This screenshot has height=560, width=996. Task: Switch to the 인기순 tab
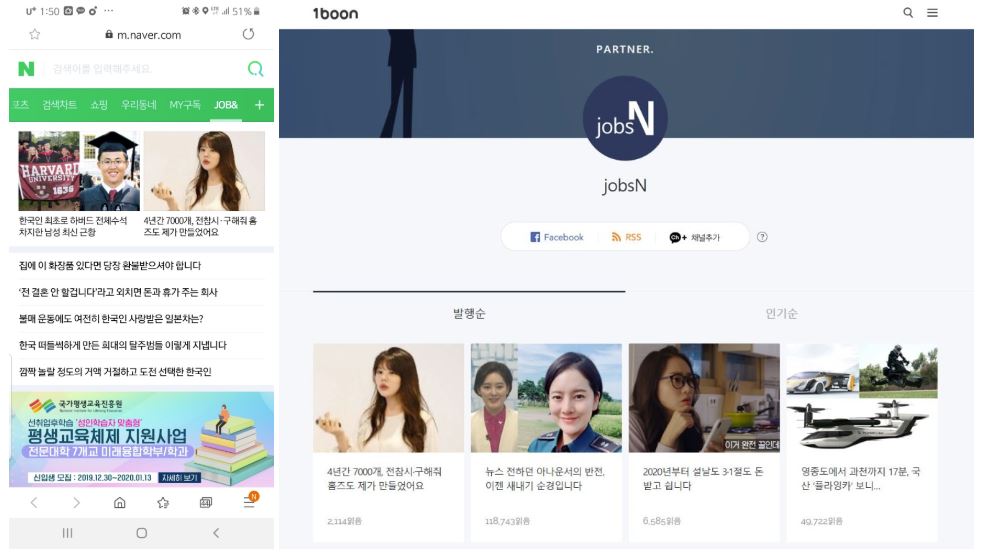[781, 314]
